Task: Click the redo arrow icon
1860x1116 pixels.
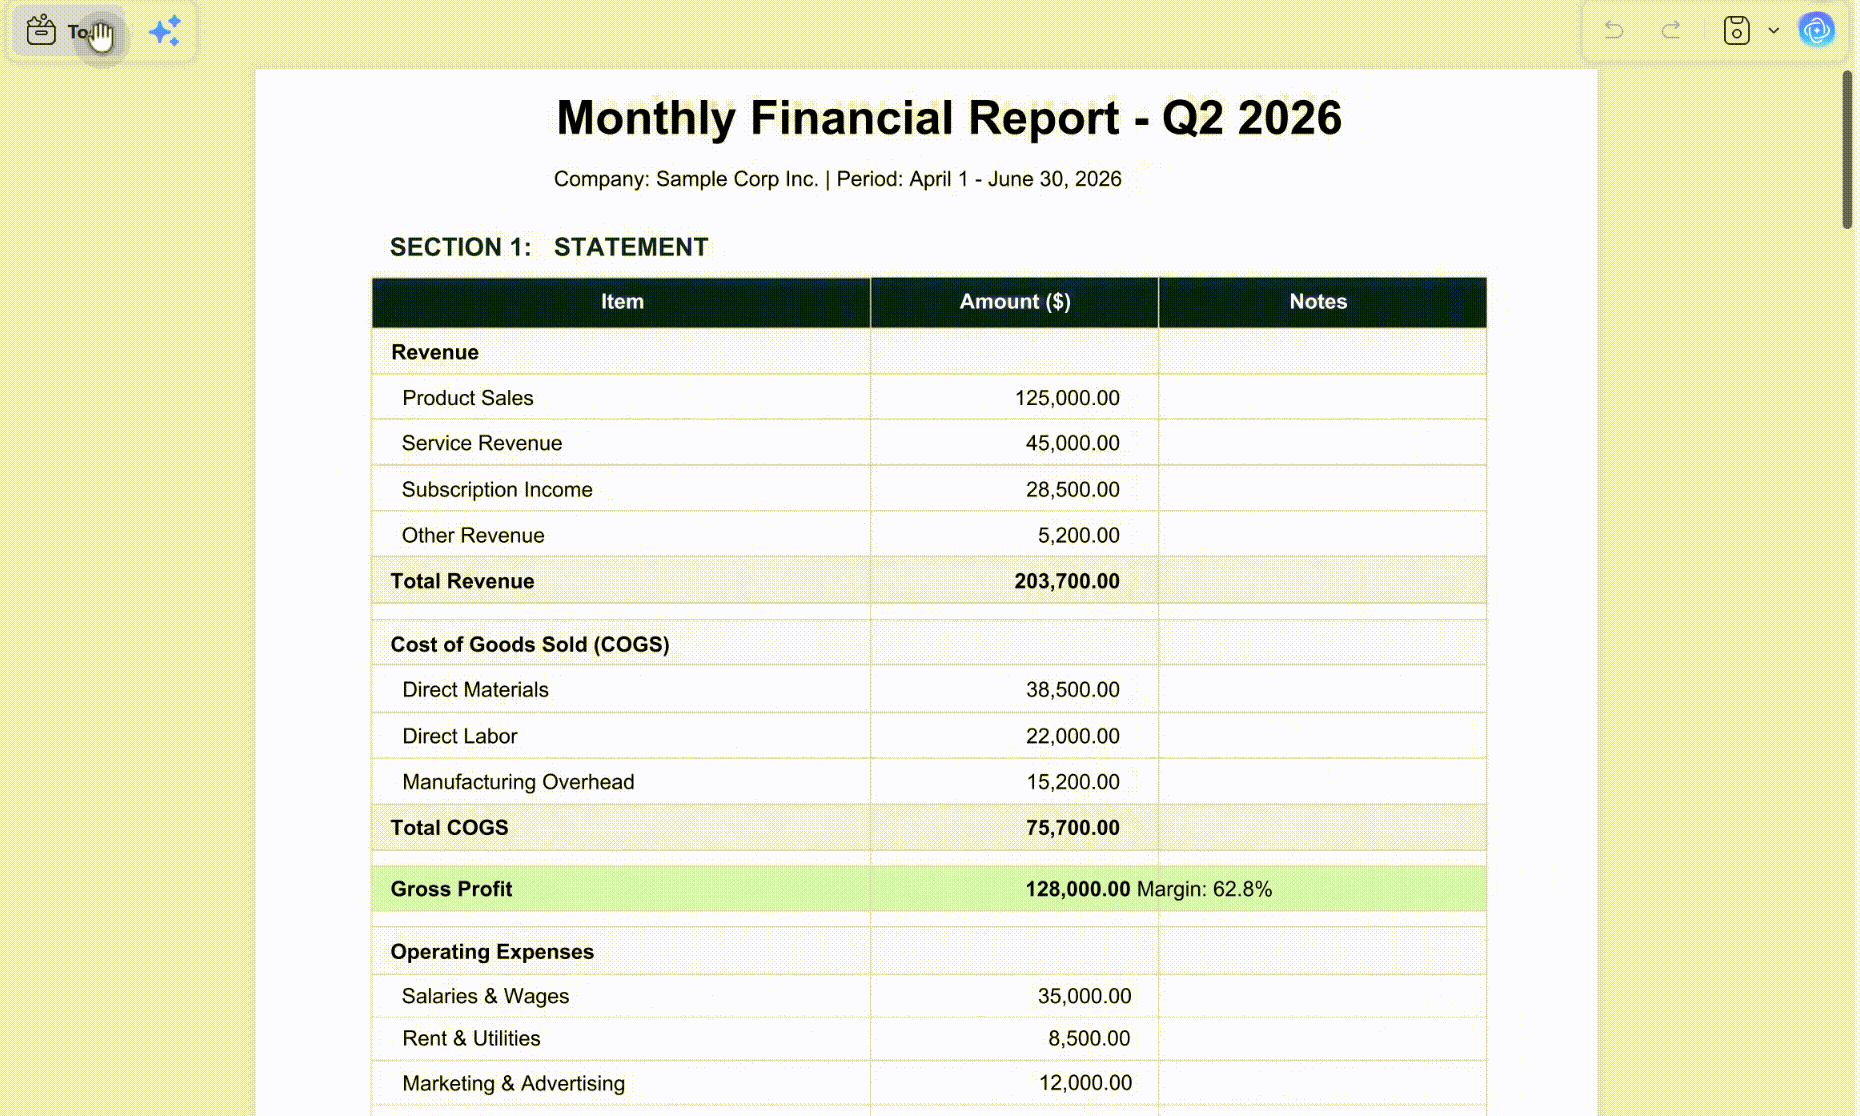Action: click(1671, 30)
